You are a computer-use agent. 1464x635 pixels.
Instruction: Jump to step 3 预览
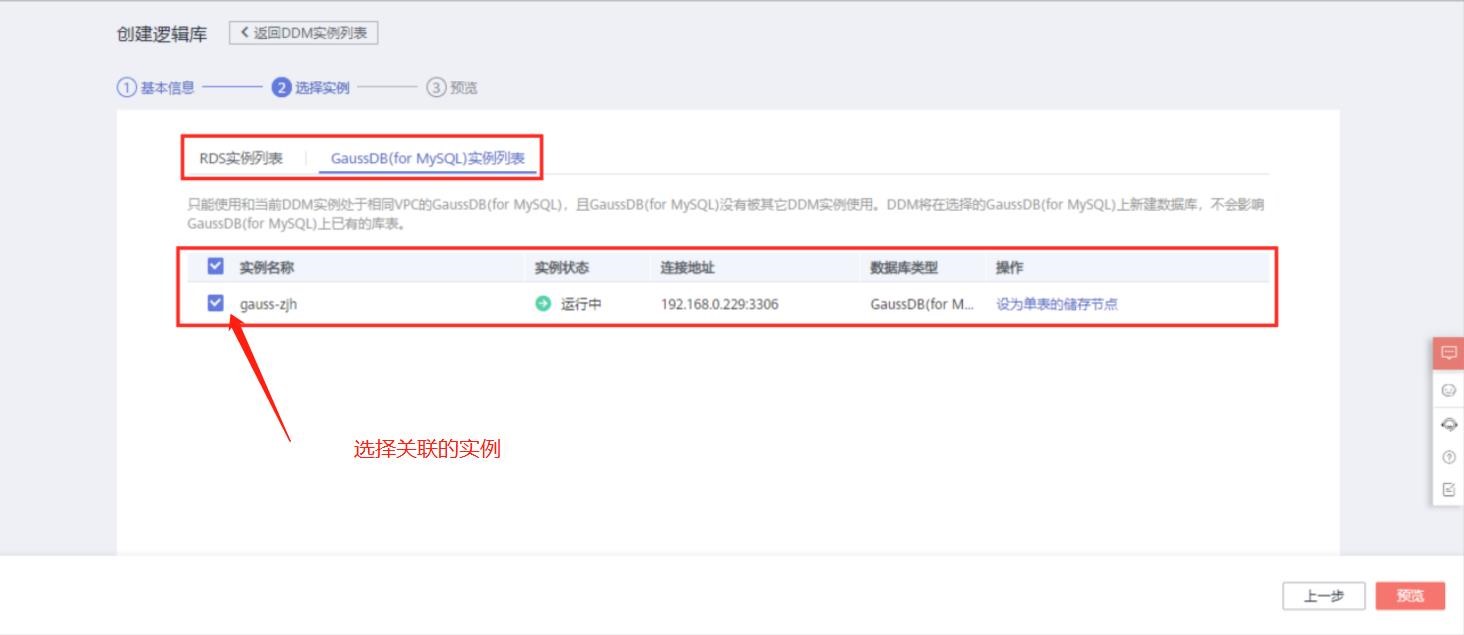[x=452, y=87]
